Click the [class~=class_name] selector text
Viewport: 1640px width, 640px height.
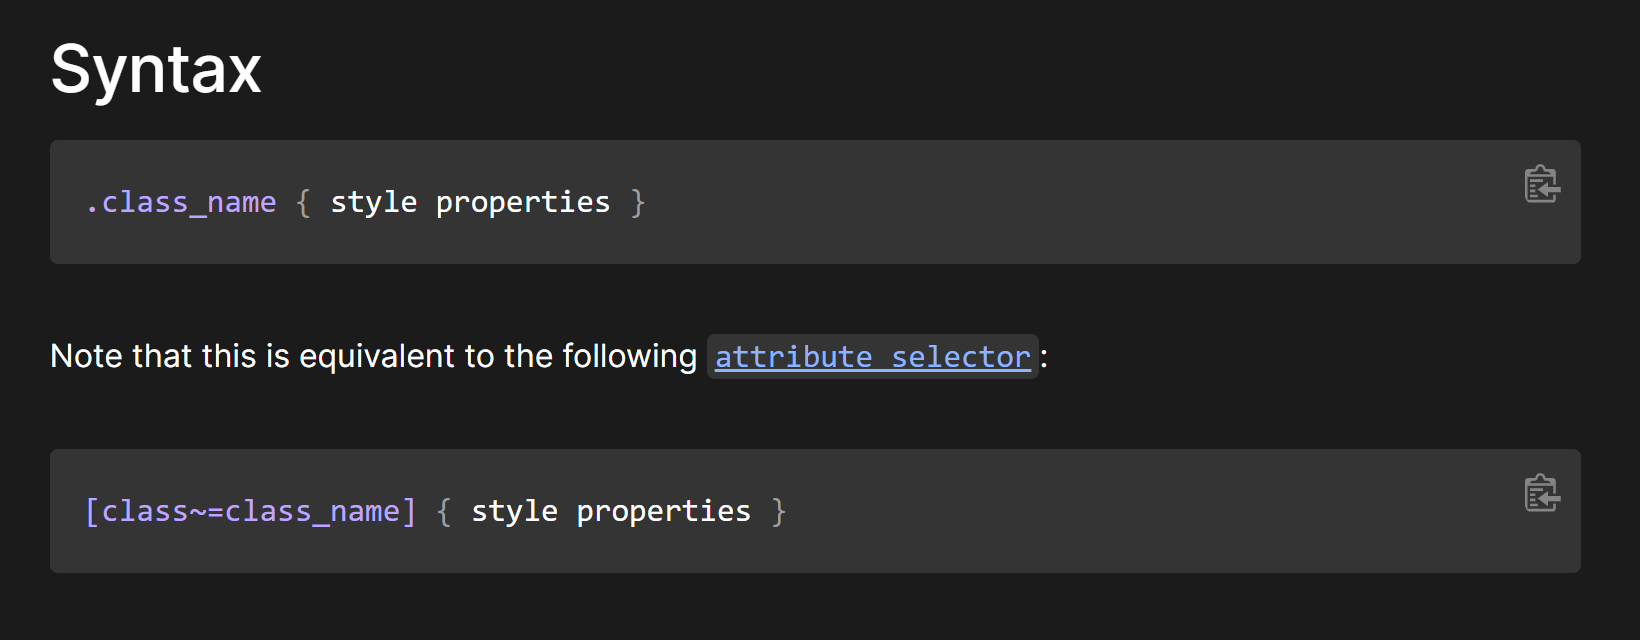click(250, 512)
